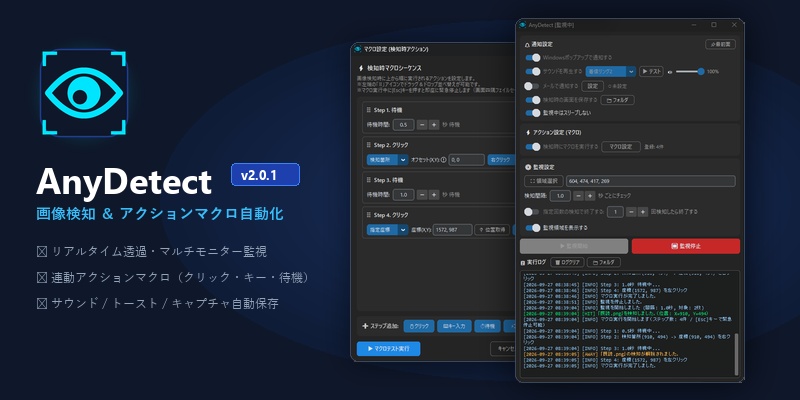
Task: Click the lightning icon beside 検知時マクロシーケンス
Action: point(361,67)
